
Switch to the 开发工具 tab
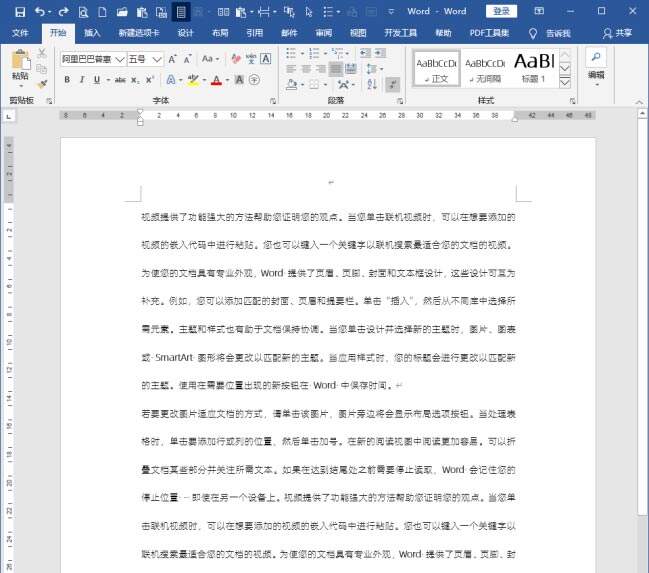pyautogui.click(x=400, y=33)
